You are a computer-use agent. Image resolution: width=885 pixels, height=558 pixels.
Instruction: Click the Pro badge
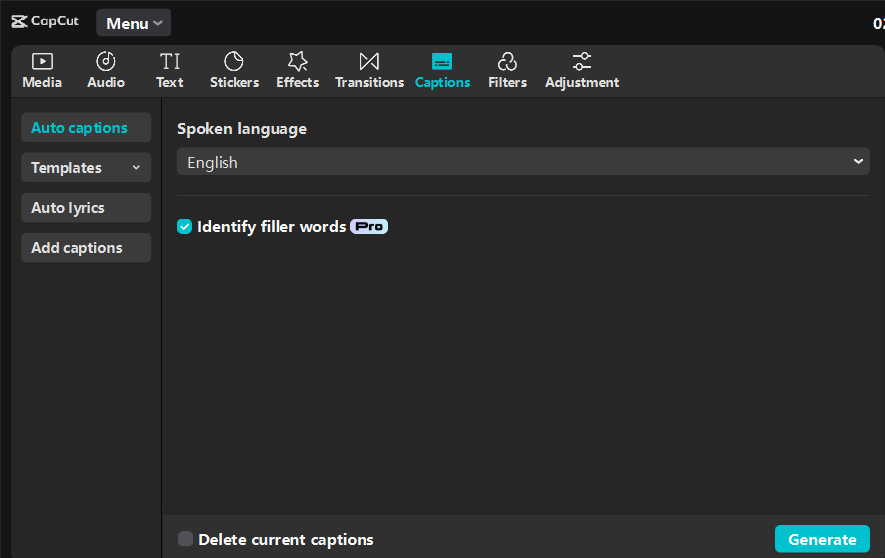tap(369, 227)
